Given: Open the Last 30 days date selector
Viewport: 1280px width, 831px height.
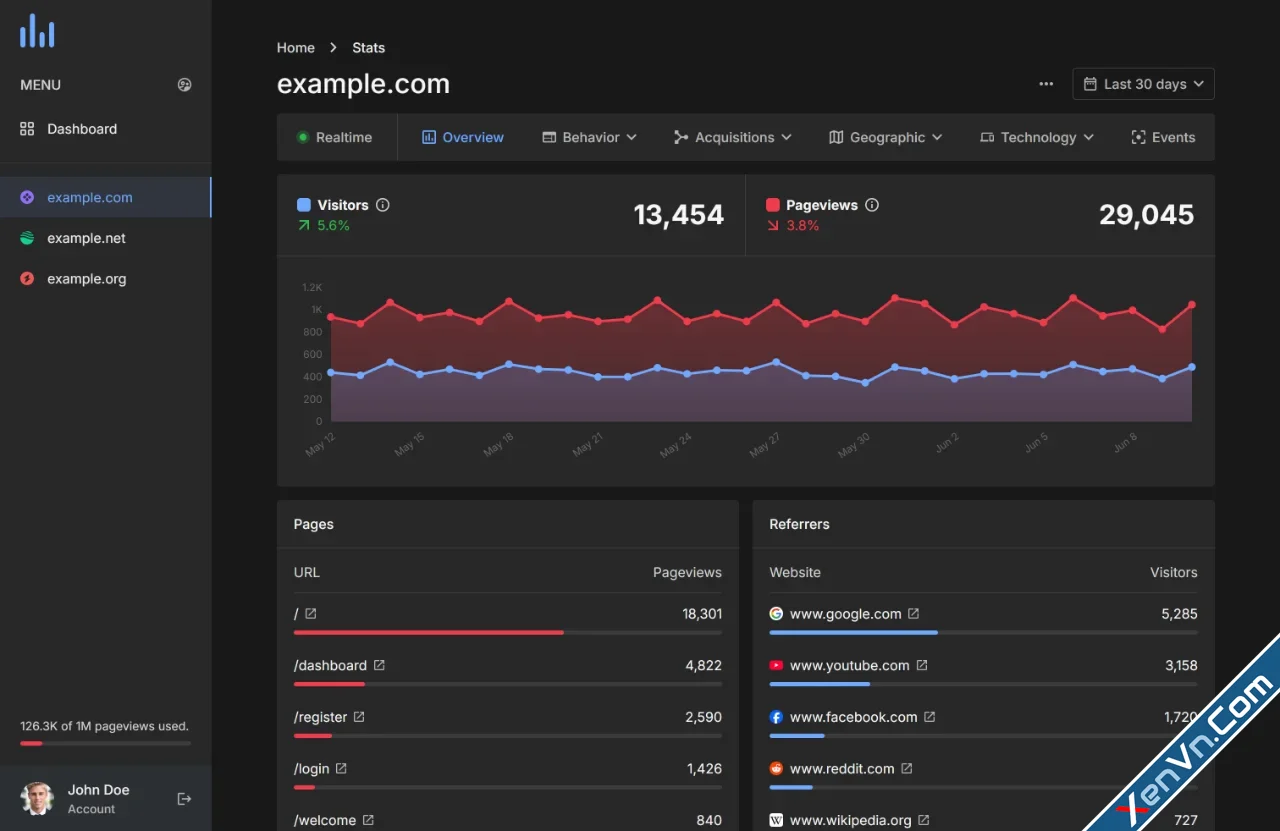Looking at the screenshot, I should 1142,84.
